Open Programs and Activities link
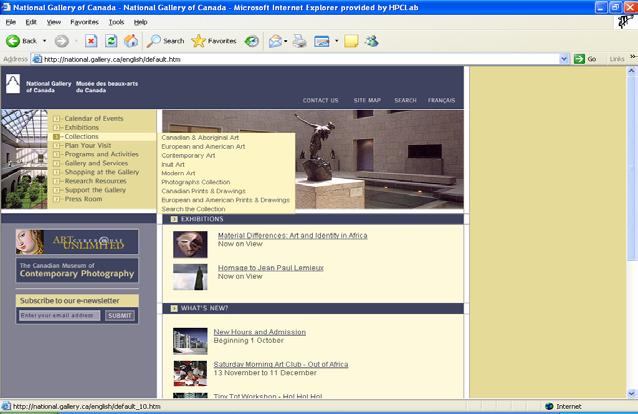This screenshot has height=414, width=638. pos(101,154)
